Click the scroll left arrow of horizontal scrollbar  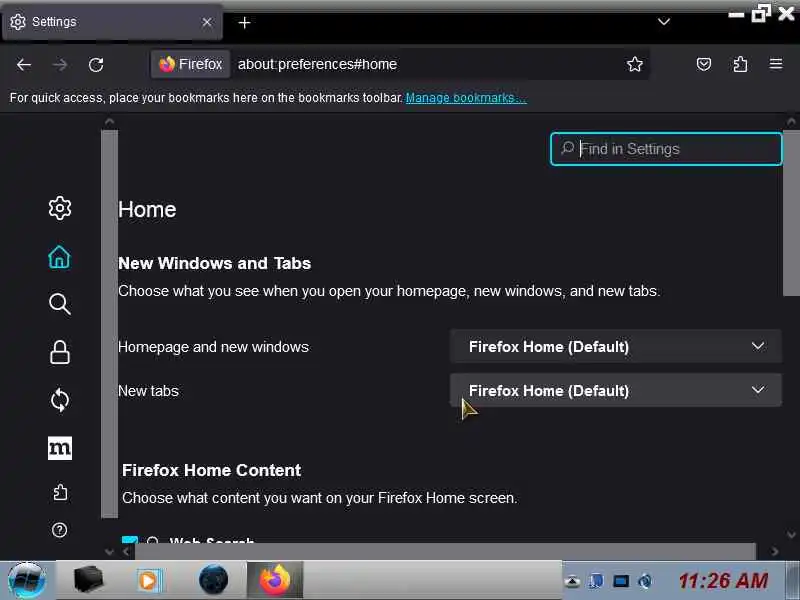pyautogui.click(x=127, y=552)
